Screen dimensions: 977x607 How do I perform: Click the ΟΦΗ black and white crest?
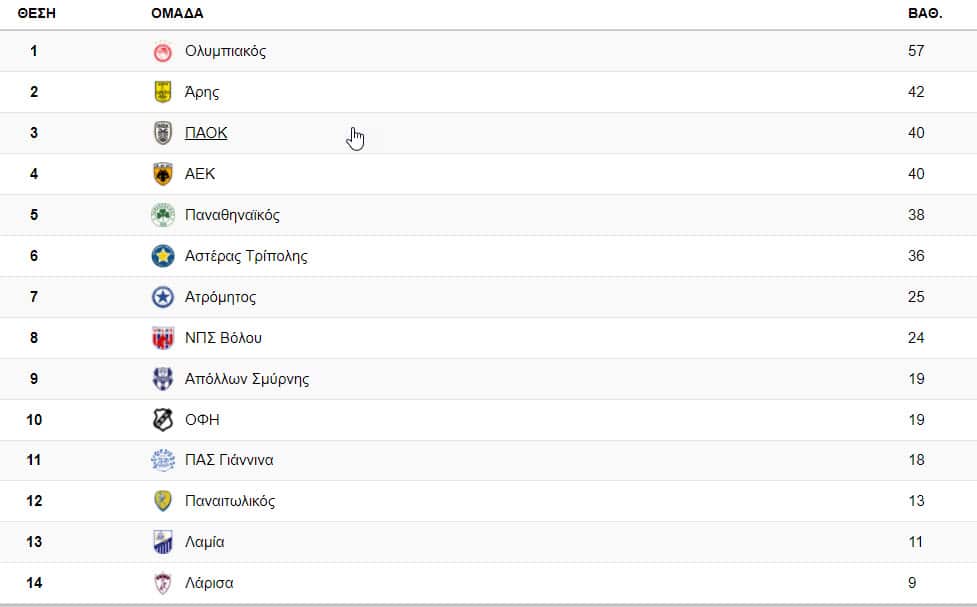tap(162, 420)
